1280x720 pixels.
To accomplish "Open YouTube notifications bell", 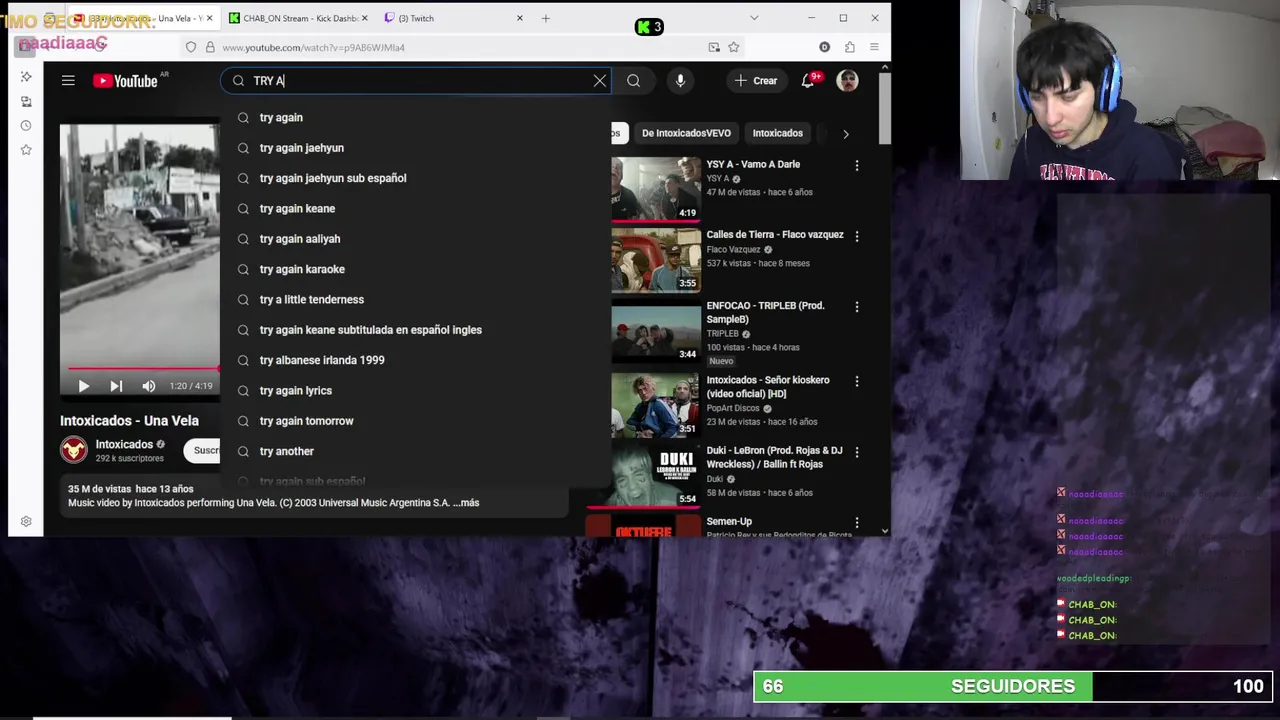I will pyautogui.click(x=808, y=81).
